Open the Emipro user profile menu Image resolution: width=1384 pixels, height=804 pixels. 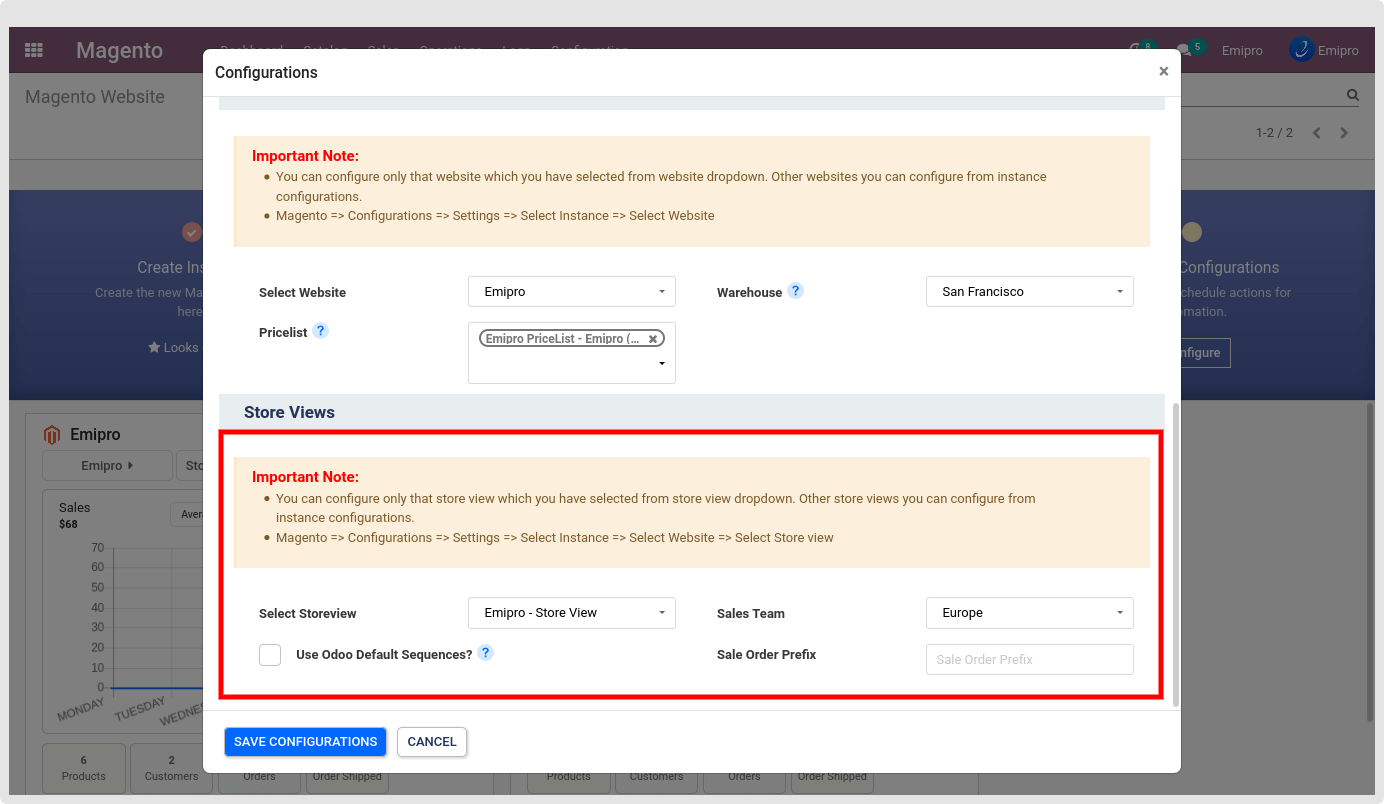[1324, 50]
